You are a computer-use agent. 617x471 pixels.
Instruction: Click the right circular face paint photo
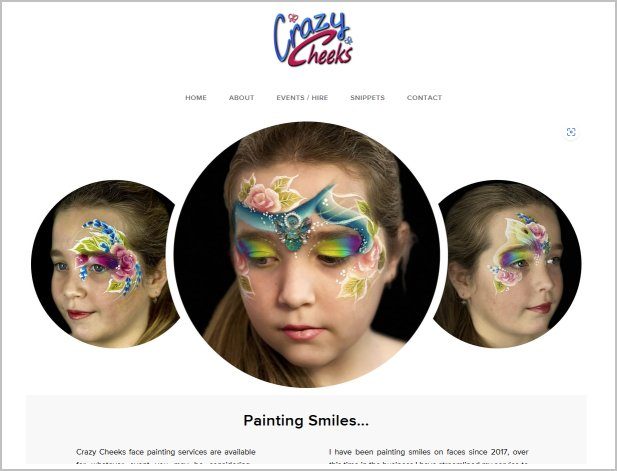[508, 264]
